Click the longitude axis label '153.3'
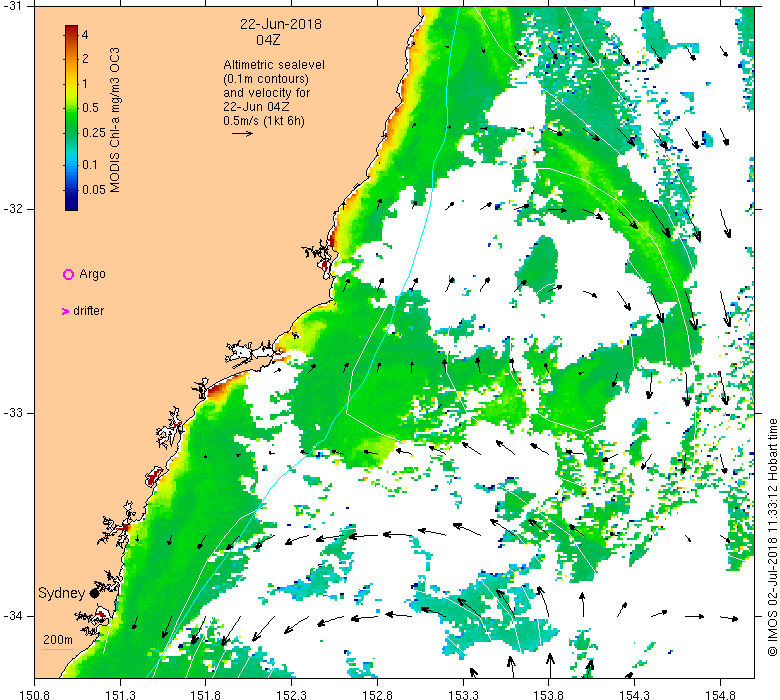Viewport: 780px width, 700px height. [464, 694]
